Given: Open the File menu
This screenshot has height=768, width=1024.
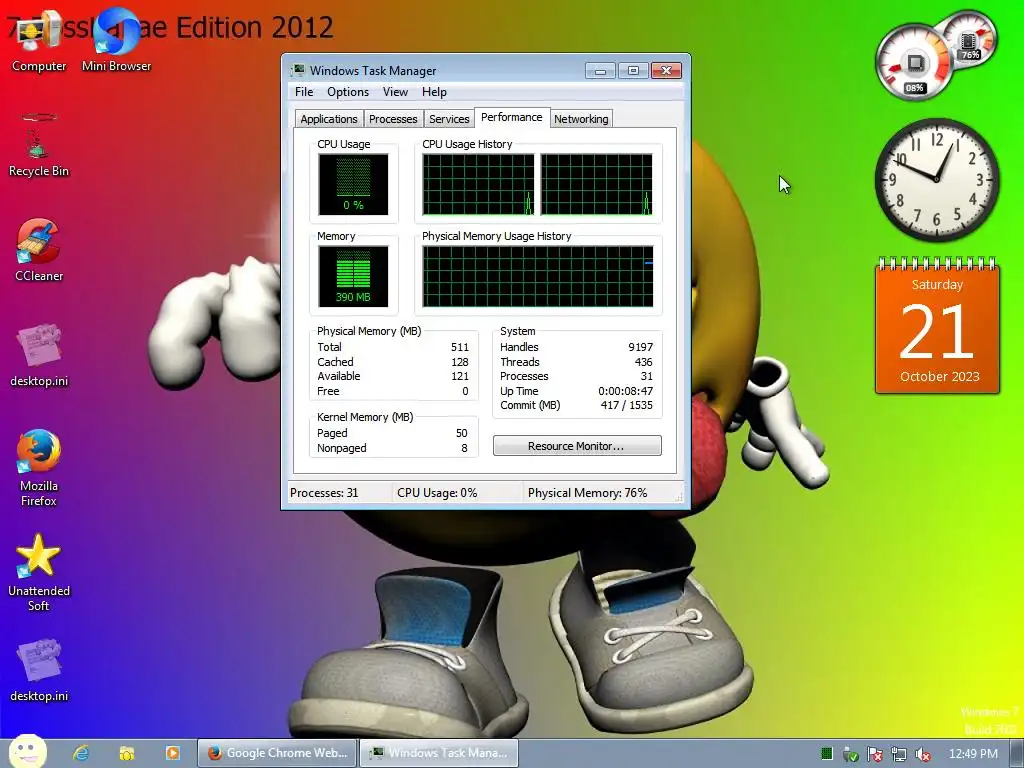Looking at the screenshot, I should (x=304, y=92).
